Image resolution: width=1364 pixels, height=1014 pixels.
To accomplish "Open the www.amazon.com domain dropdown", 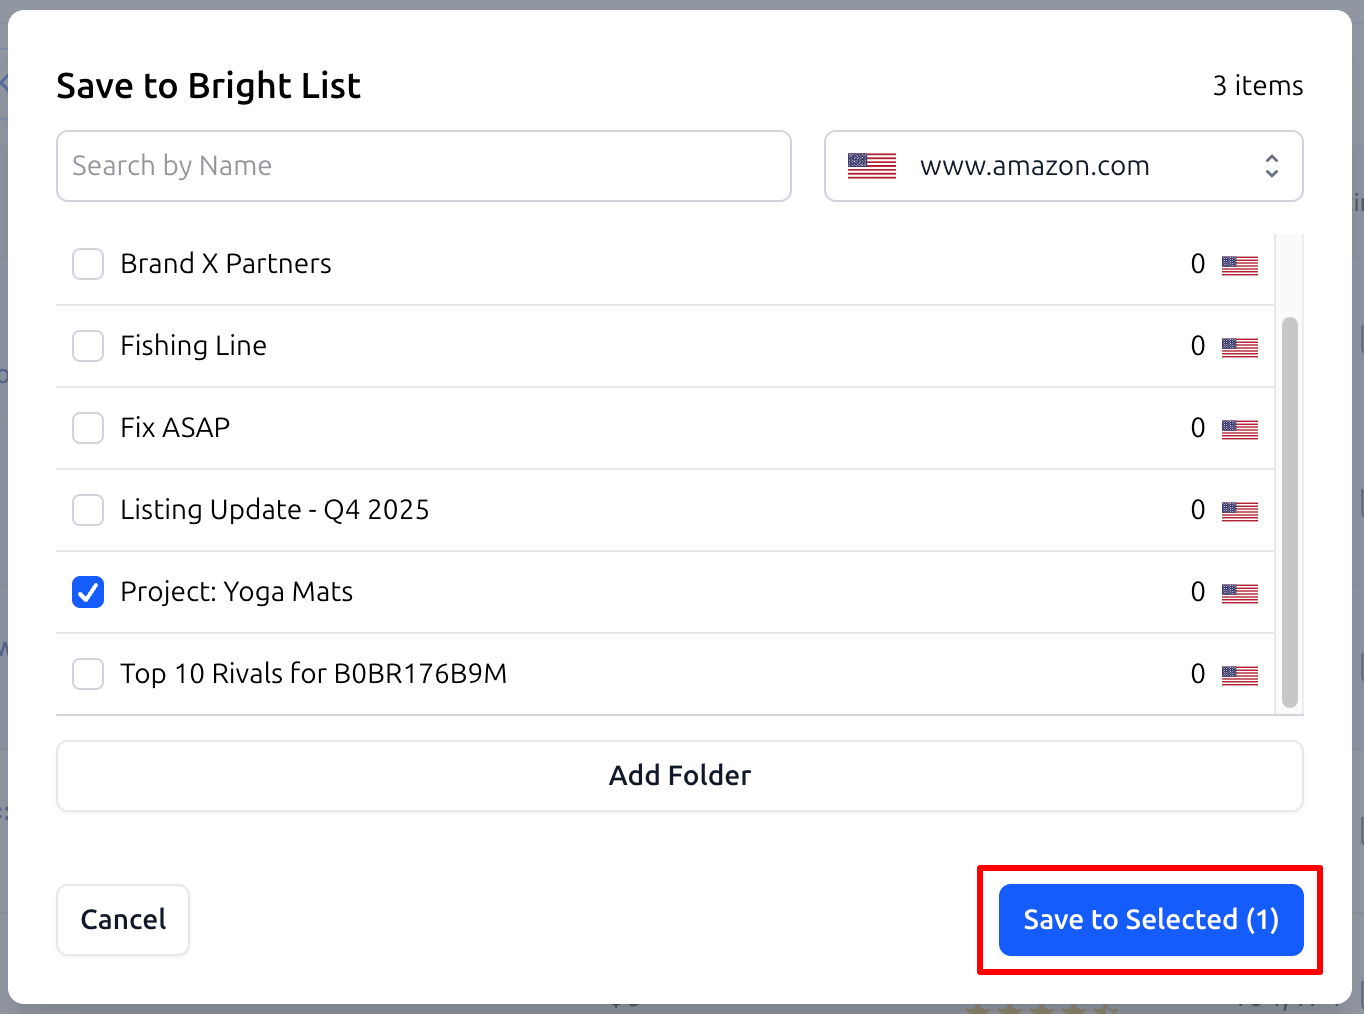I will point(1063,166).
